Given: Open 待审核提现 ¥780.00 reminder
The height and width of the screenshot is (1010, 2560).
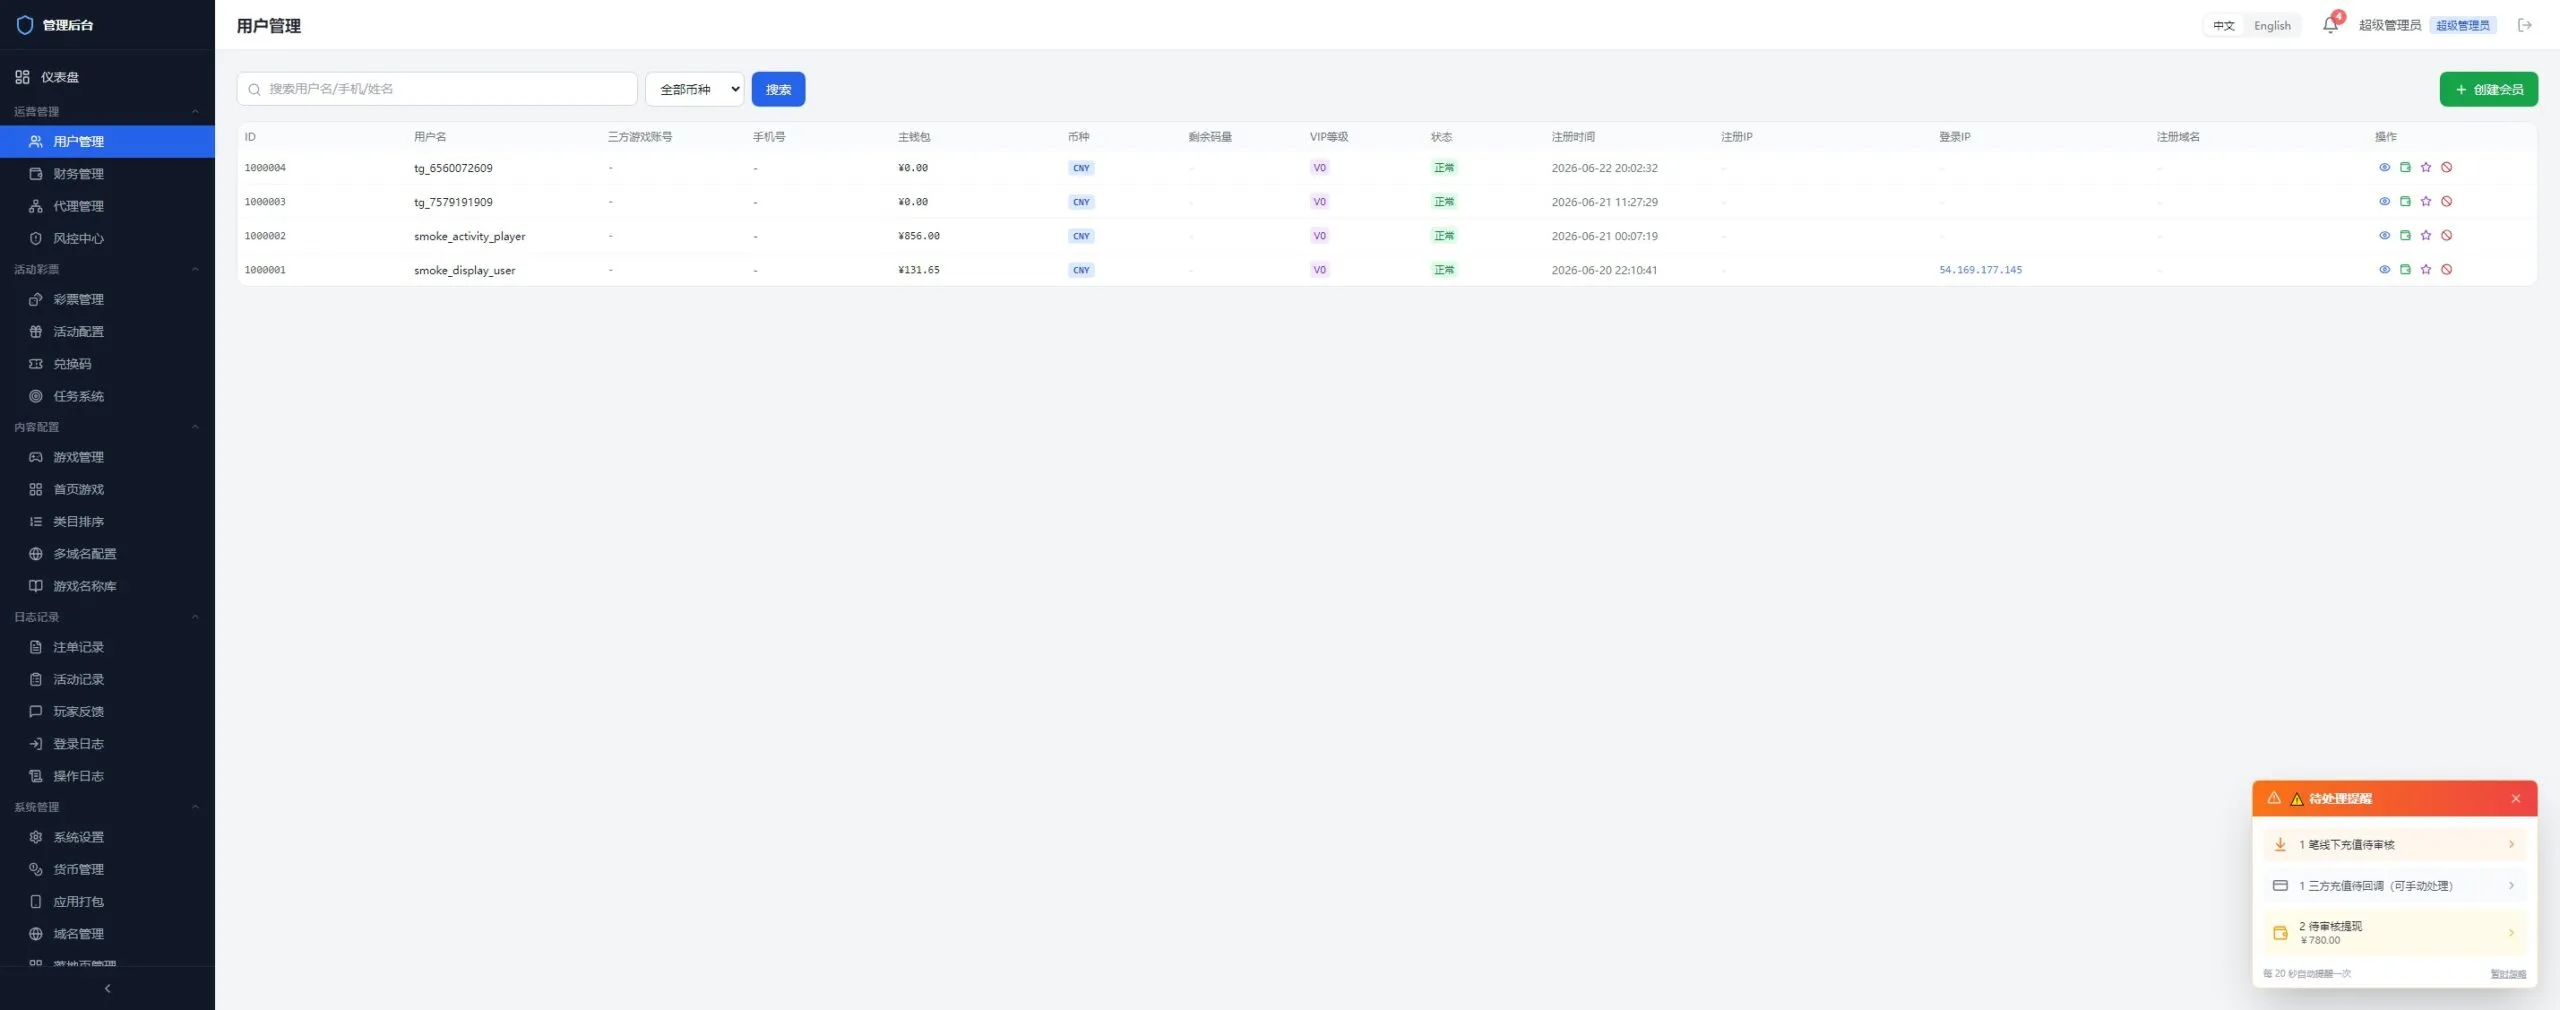Looking at the screenshot, I should tap(2394, 932).
